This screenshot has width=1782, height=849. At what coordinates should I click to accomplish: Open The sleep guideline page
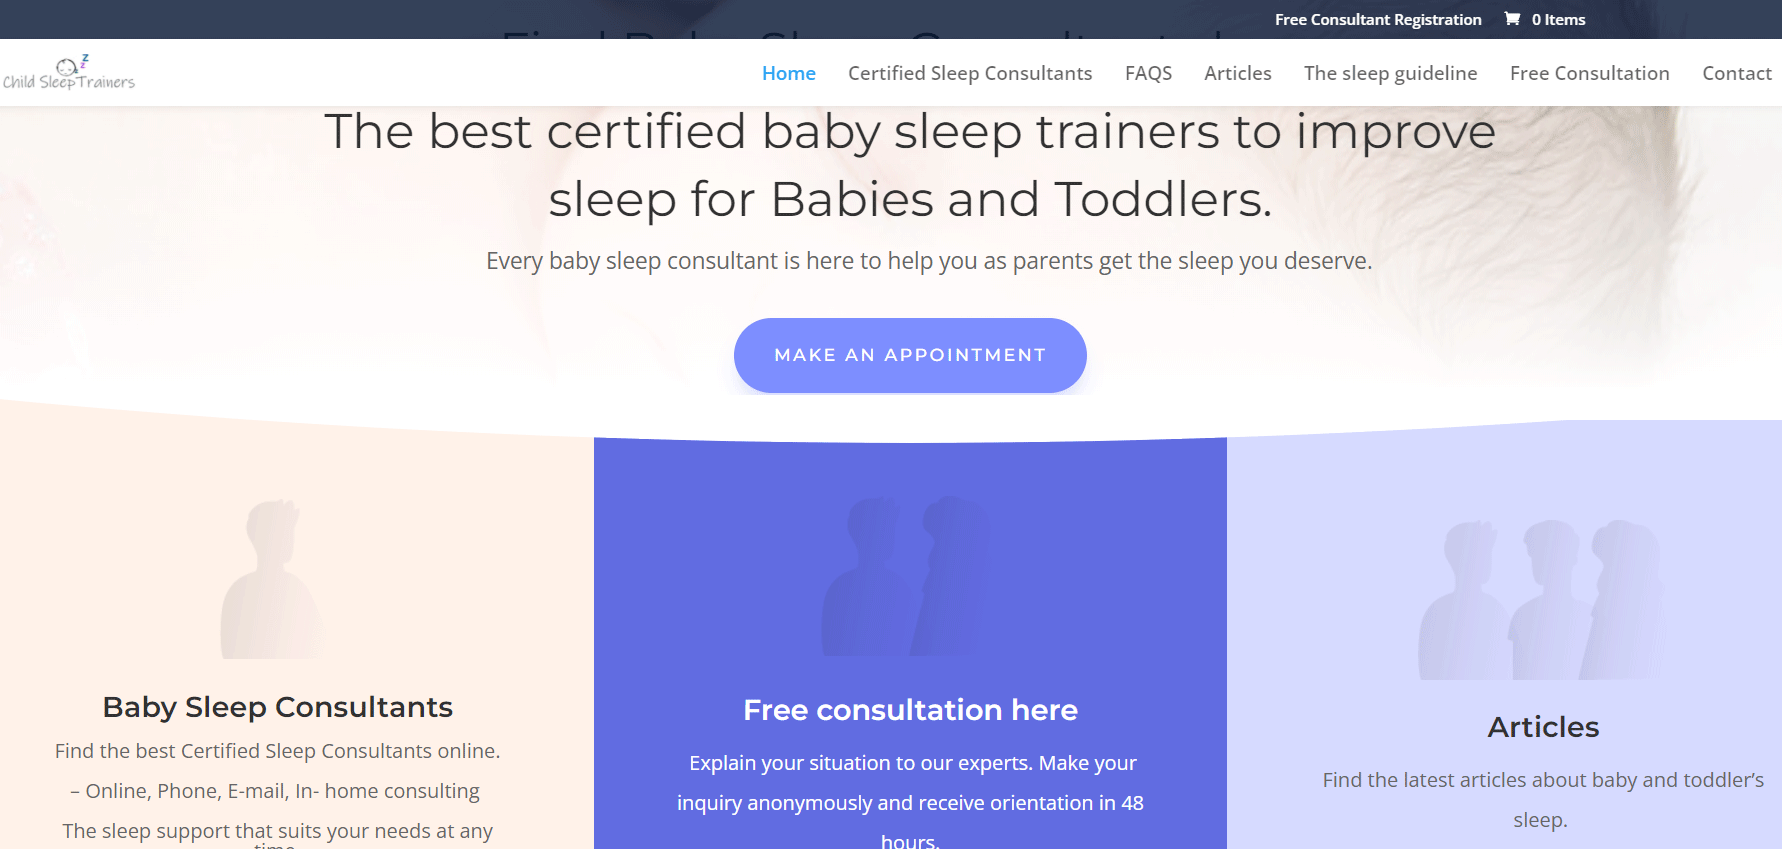[1390, 73]
